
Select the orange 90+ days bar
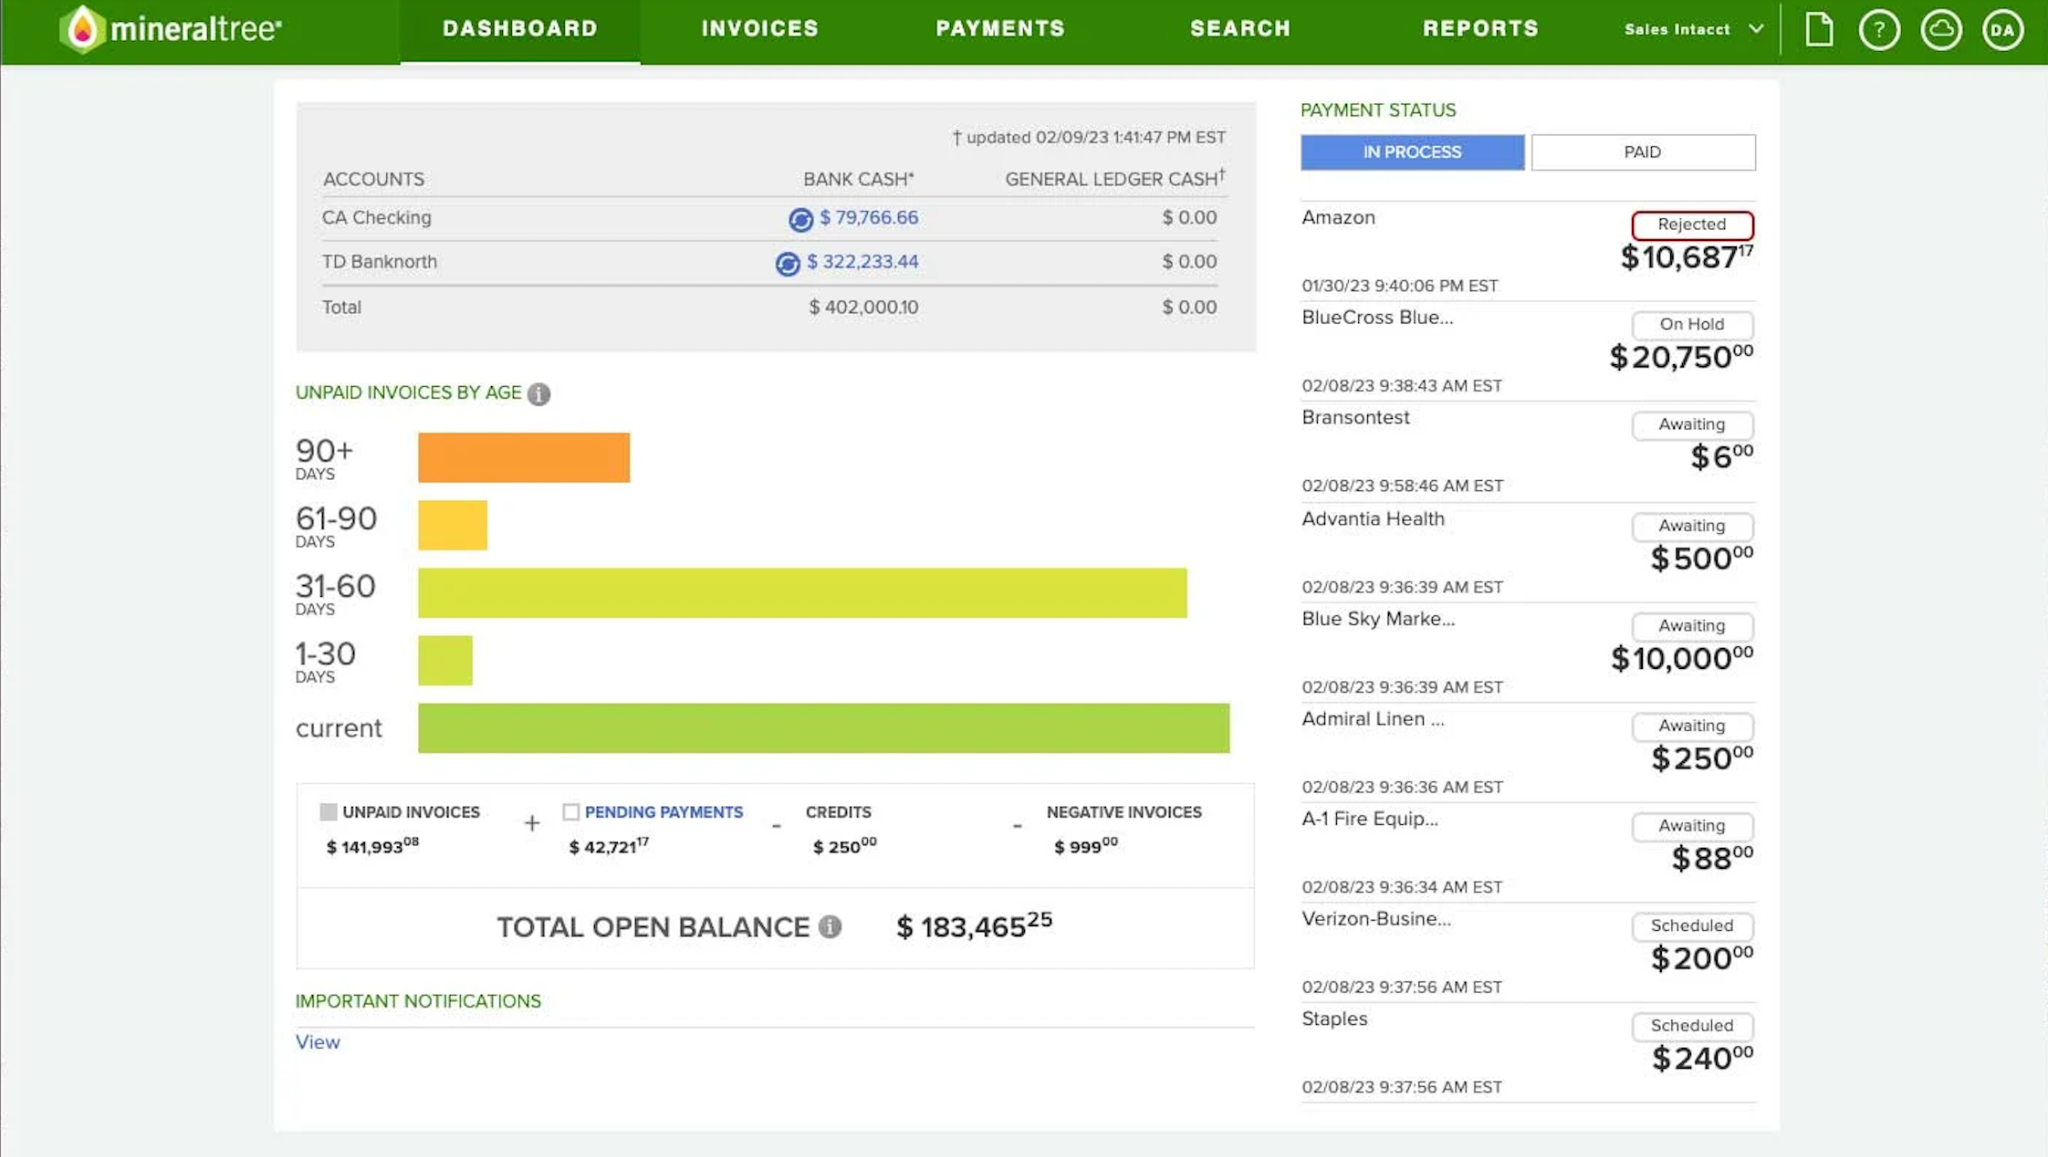pos(524,458)
